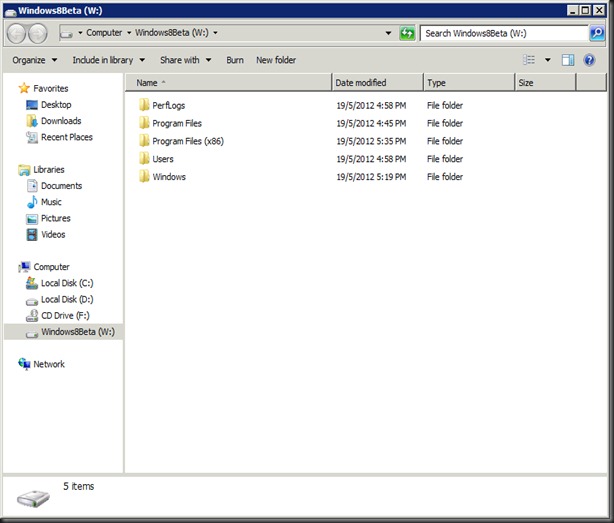Expand the address bar history dropdown arrow
The width and height of the screenshot is (614, 523).
(x=388, y=33)
